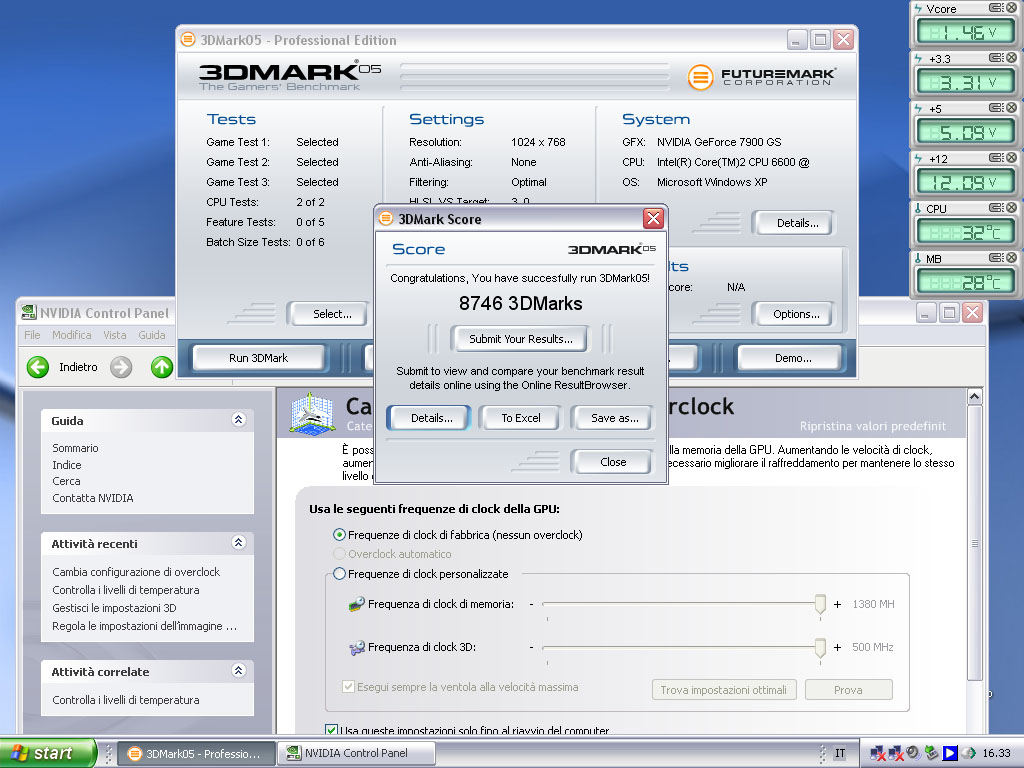The width and height of the screenshot is (1024, 768).
Task: Open results Options button in 3DMark05
Action: (x=795, y=314)
